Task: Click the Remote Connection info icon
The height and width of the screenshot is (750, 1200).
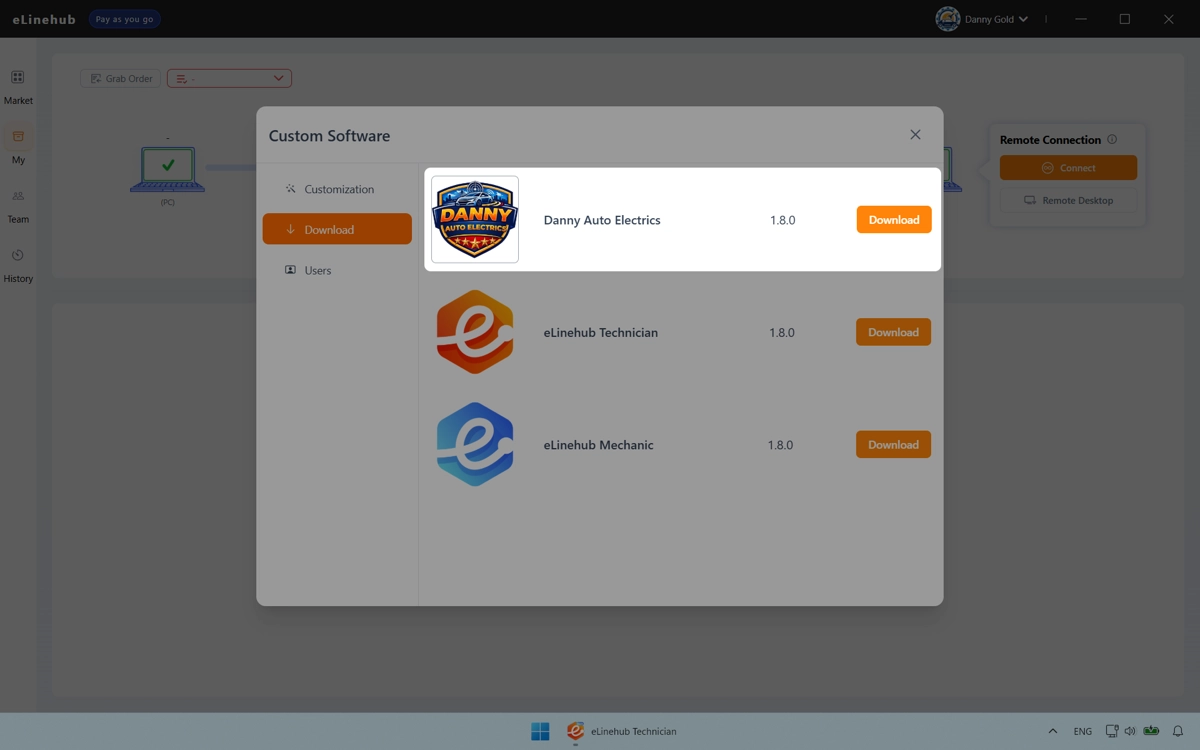Action: [x=1112, y=139]
